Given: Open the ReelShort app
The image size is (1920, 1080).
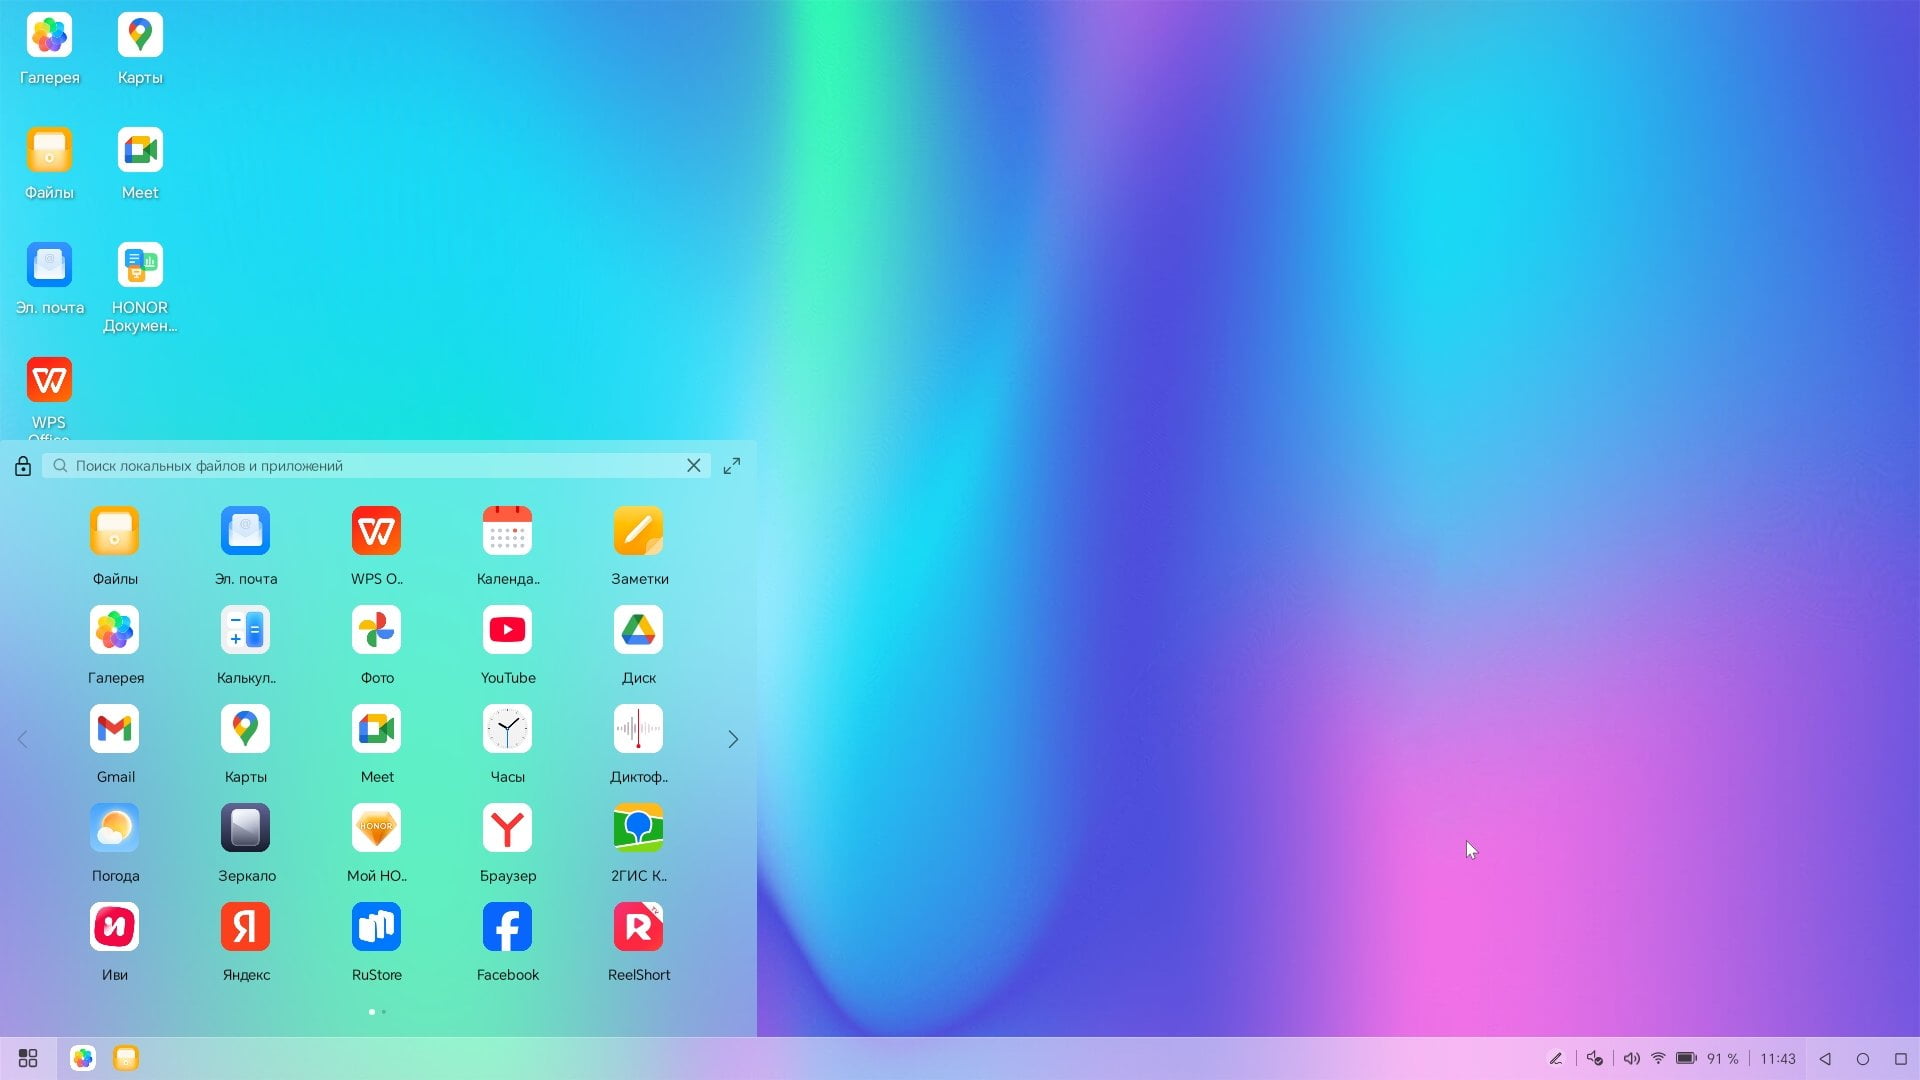Looking at the screenshot, I should (639, 941).
